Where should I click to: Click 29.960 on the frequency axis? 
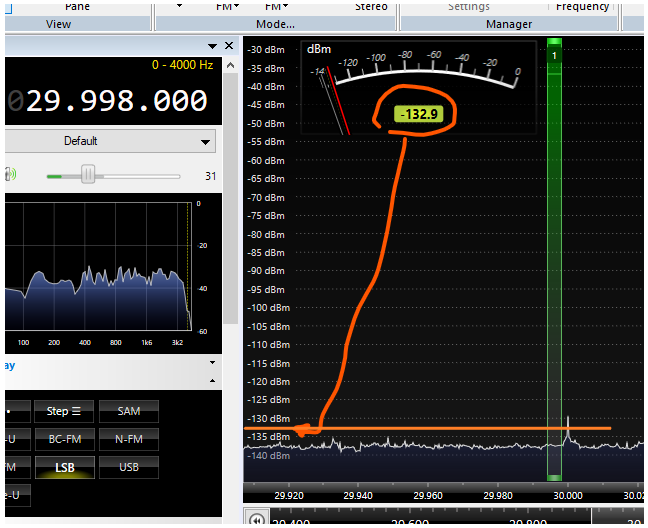point(428,495)
